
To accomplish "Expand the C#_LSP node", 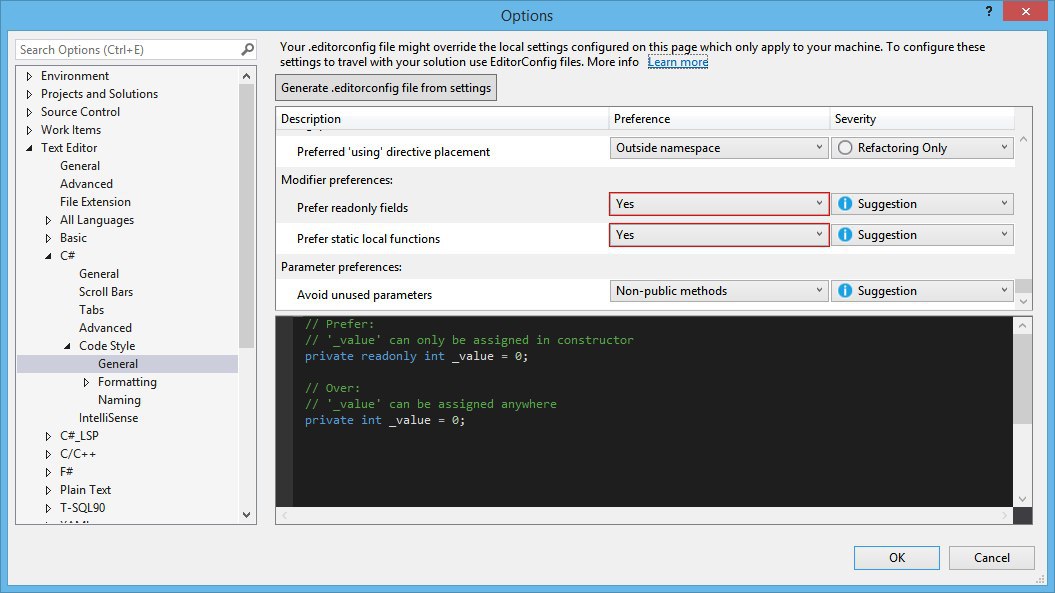I will tap(48, 436).
